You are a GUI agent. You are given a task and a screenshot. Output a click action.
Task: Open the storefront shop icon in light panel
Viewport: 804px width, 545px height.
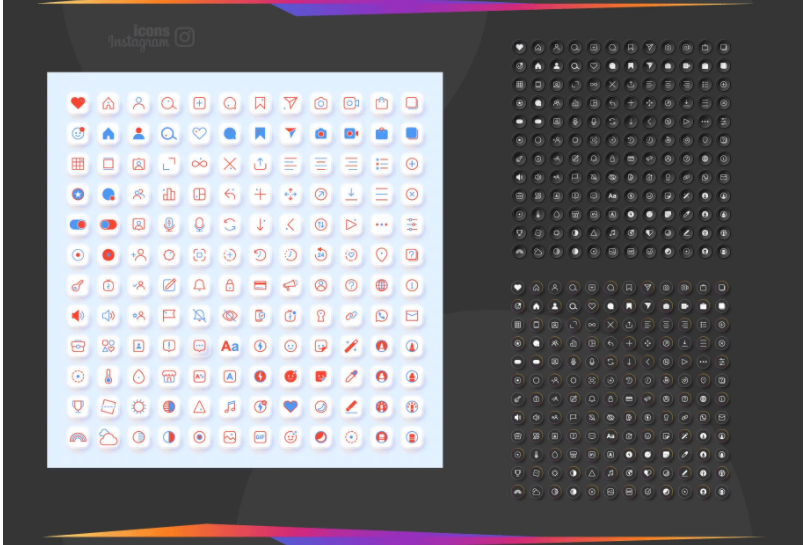tap(169, 377)
